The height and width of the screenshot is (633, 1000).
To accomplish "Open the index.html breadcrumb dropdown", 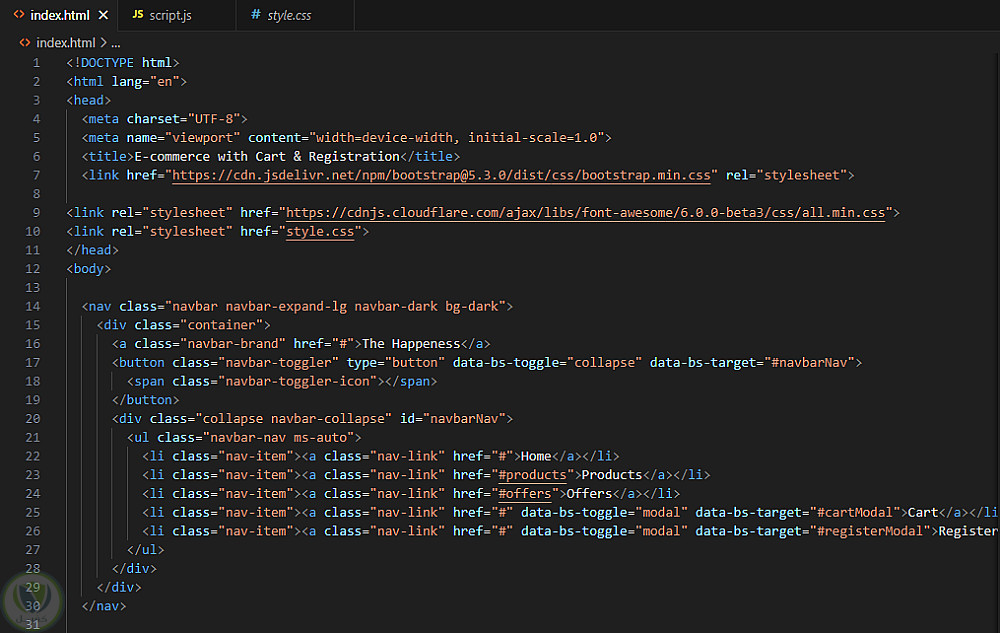I will tap(65, 43).
